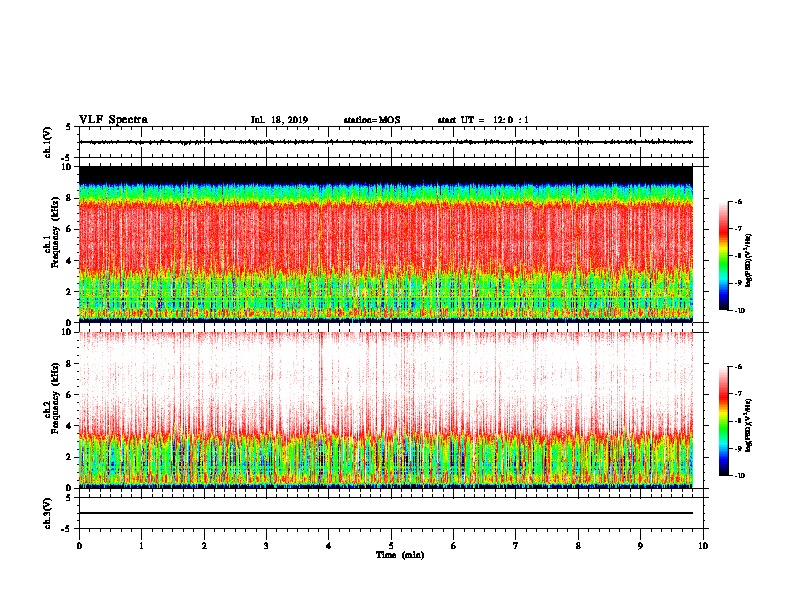
Task: Click ch.1 frequency tick label '2'
Action: pyautogui.click(x=70, y=291)
